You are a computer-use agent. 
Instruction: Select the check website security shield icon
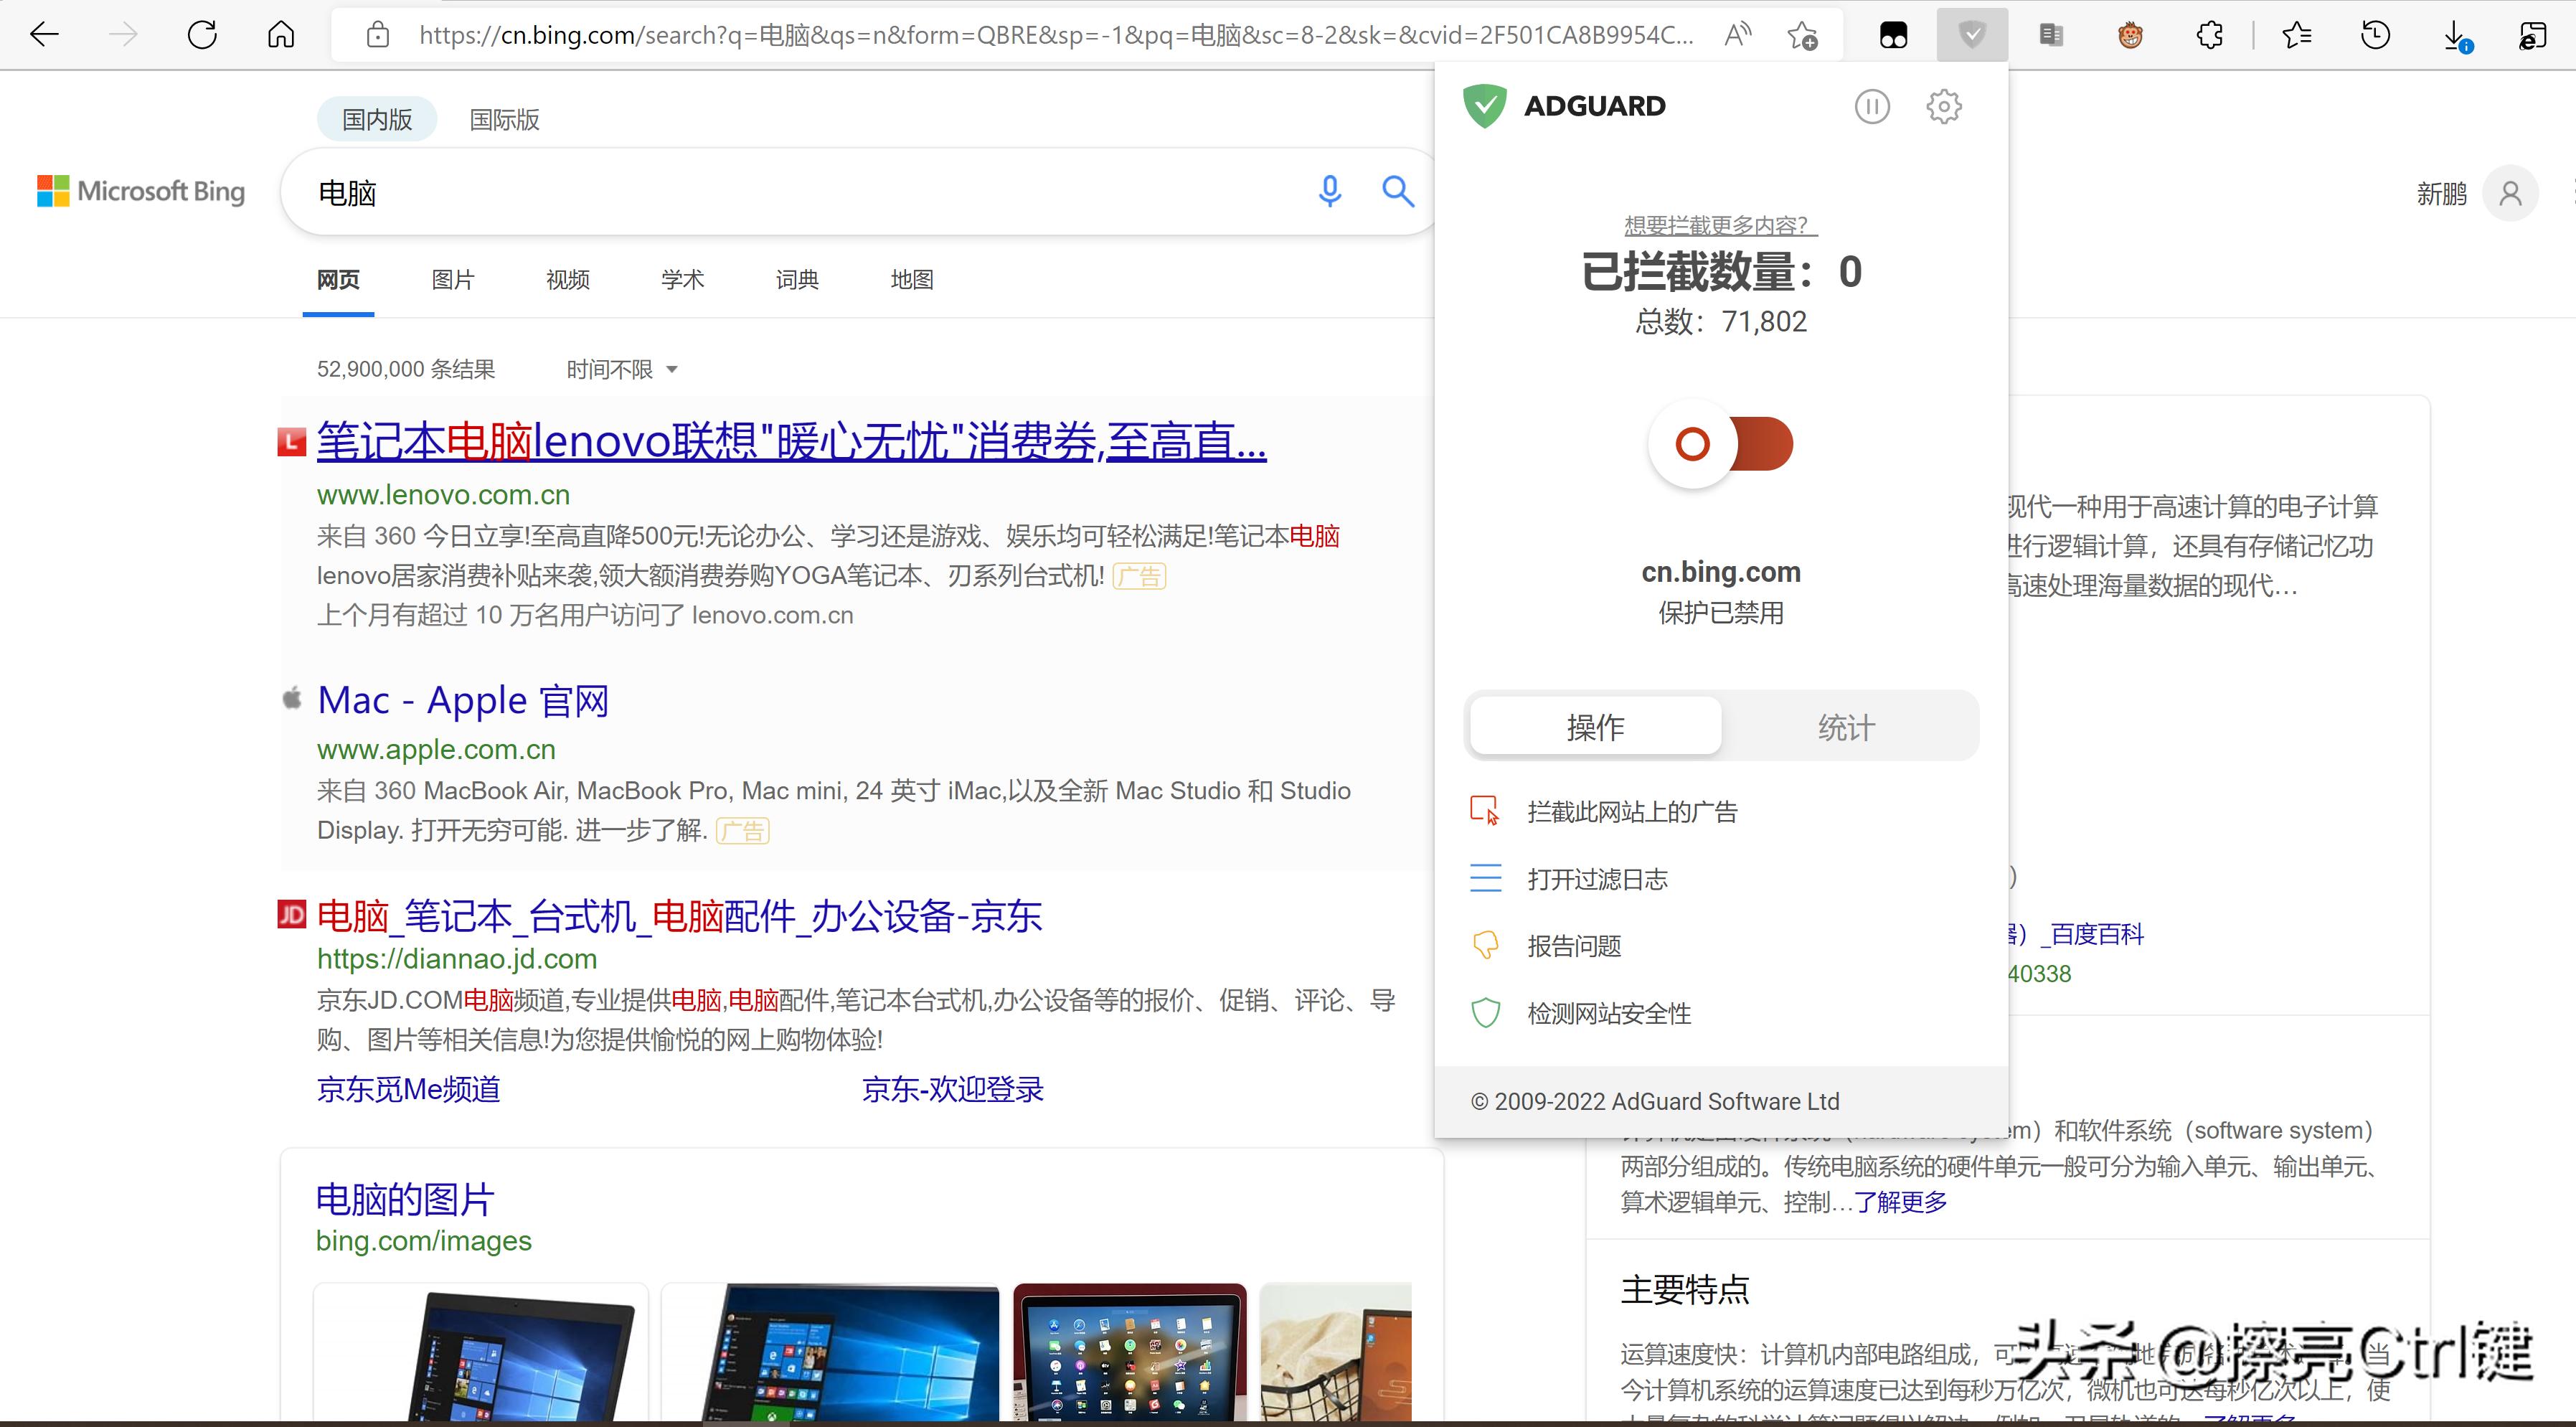1486,1012
